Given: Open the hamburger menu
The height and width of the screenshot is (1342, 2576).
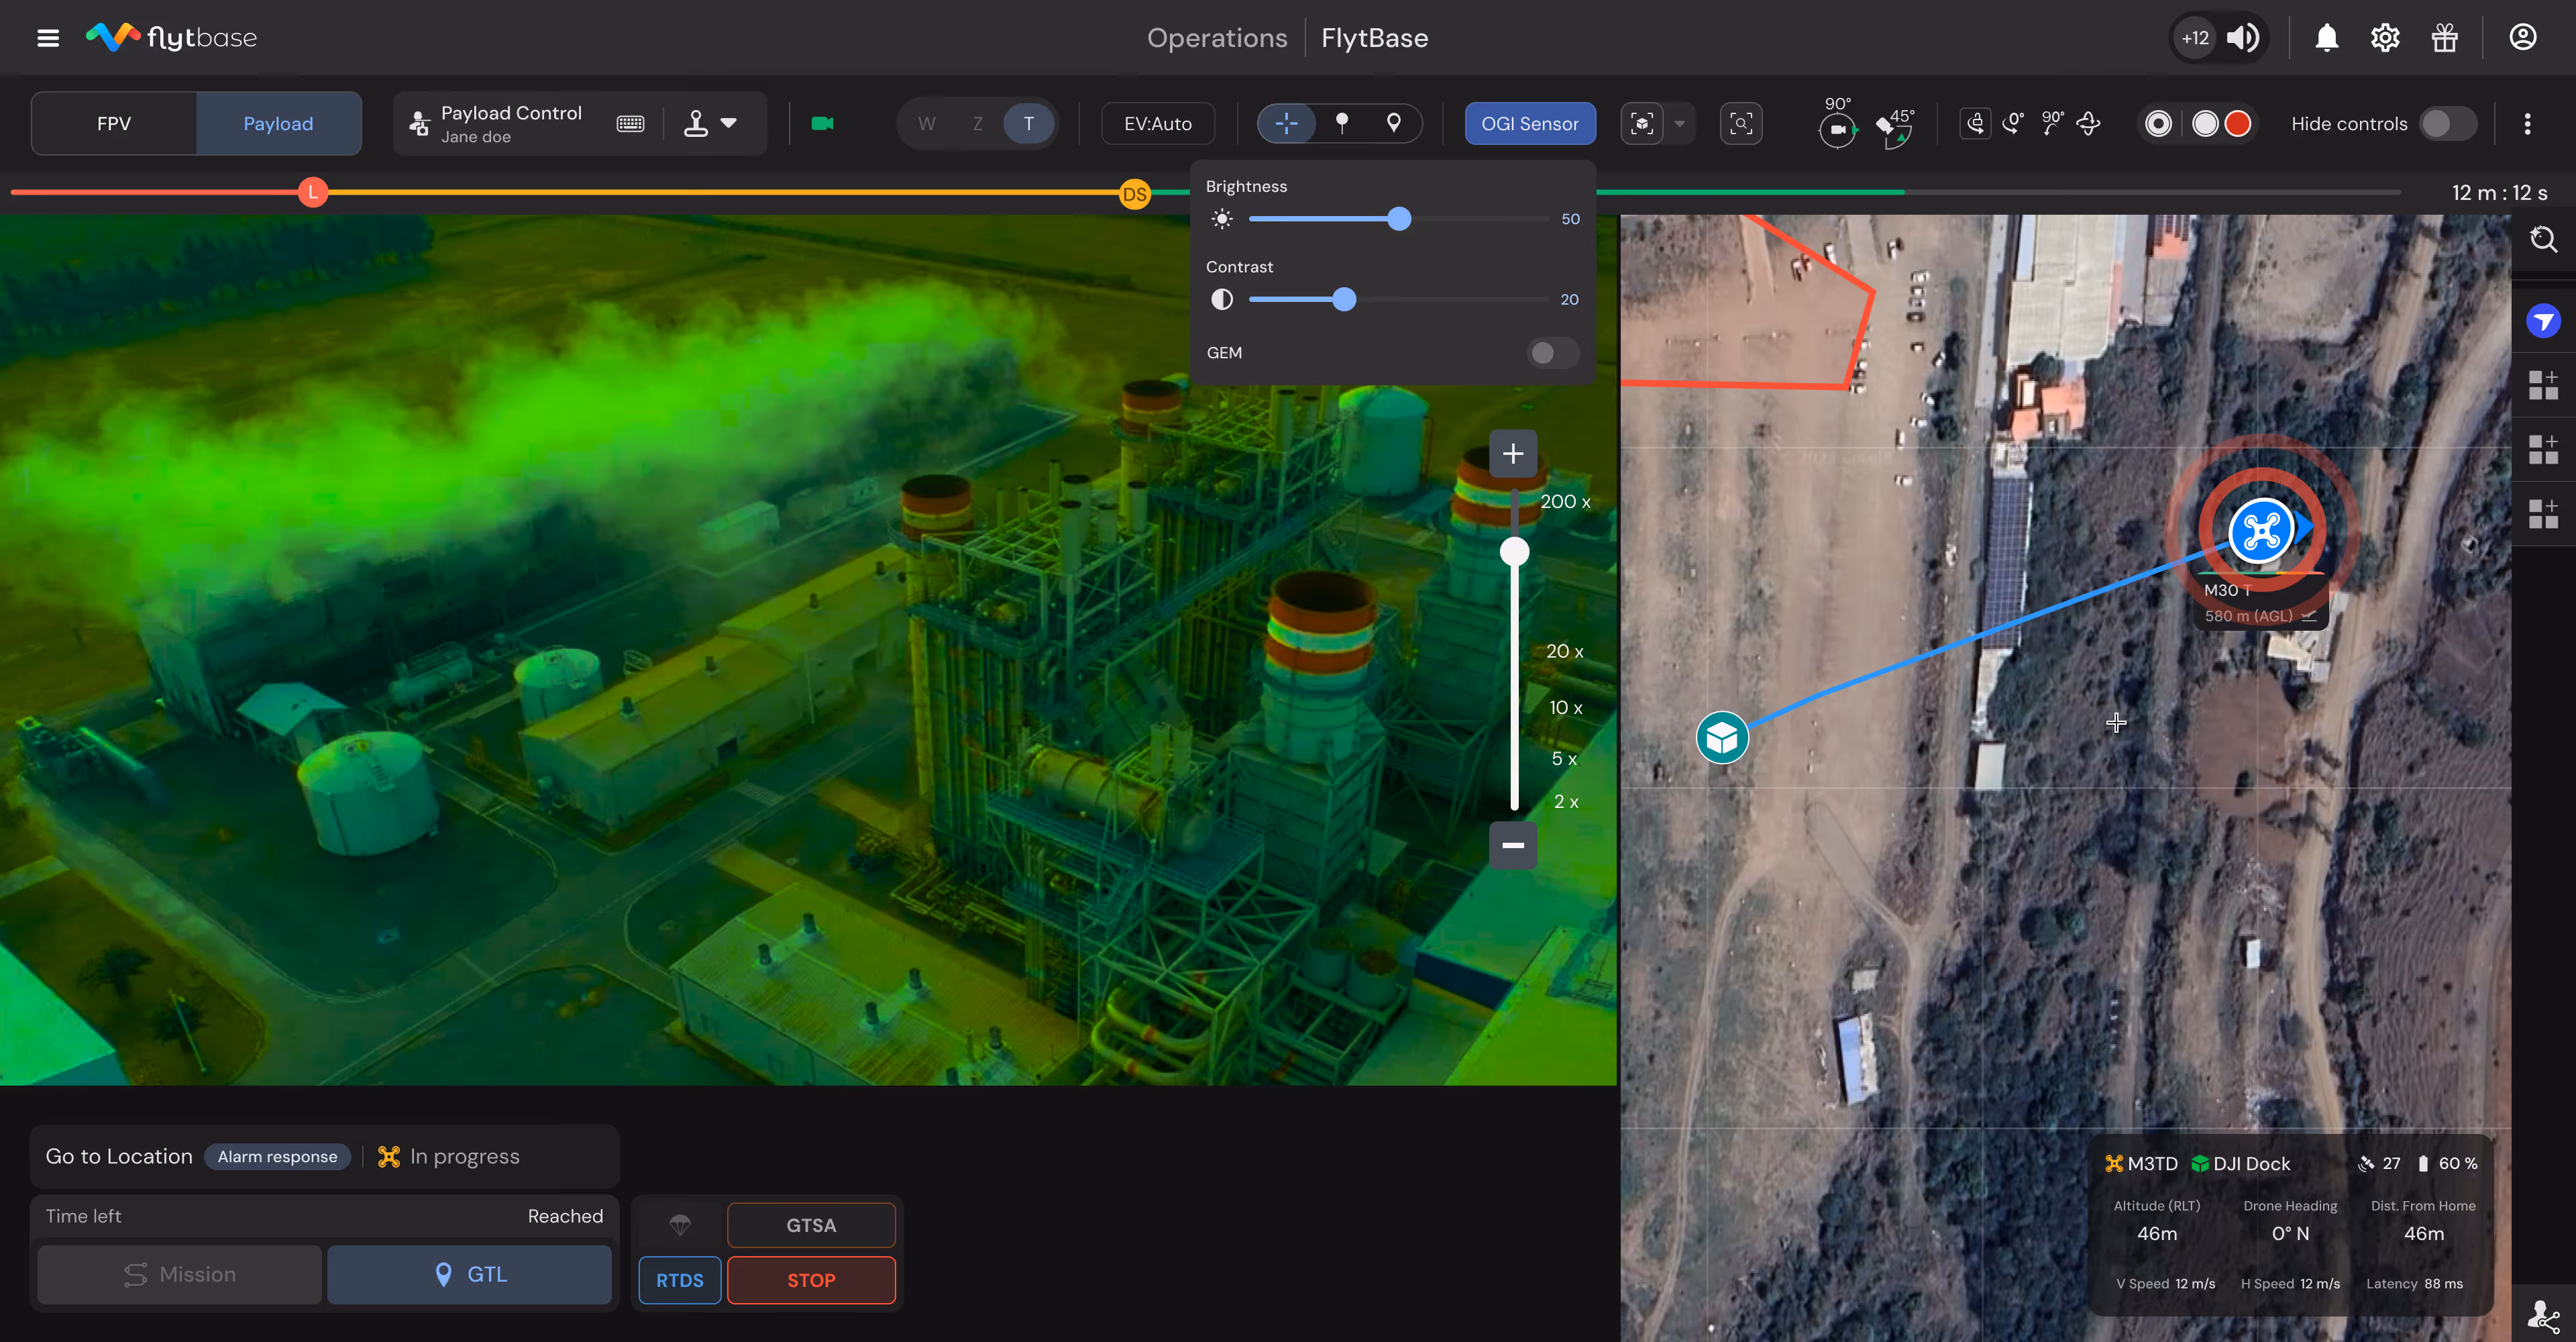Looking at the screenshot, I should [47, 38].
